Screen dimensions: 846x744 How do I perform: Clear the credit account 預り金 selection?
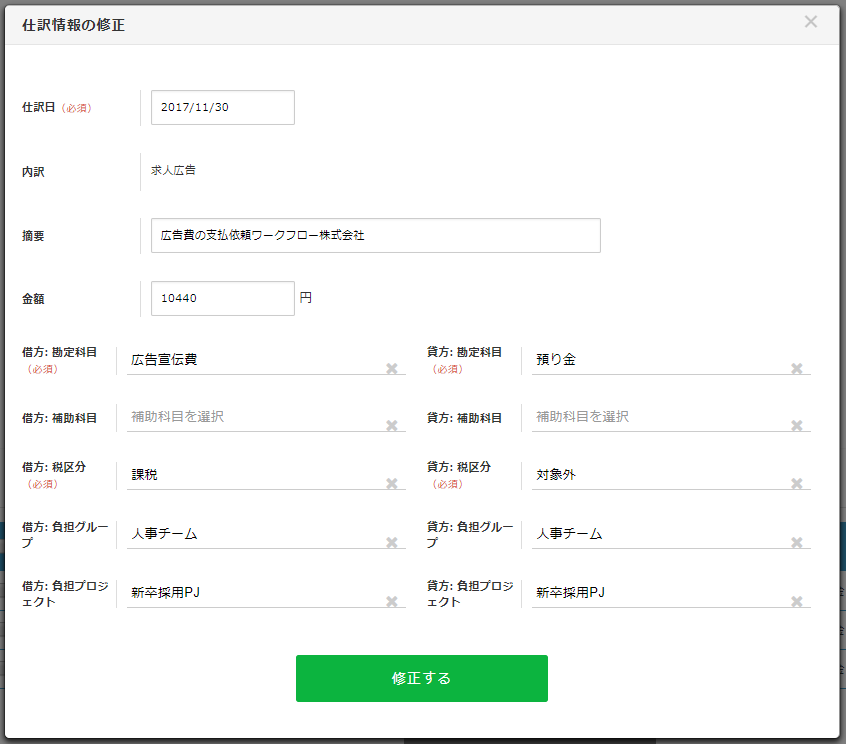pos(797,369)
